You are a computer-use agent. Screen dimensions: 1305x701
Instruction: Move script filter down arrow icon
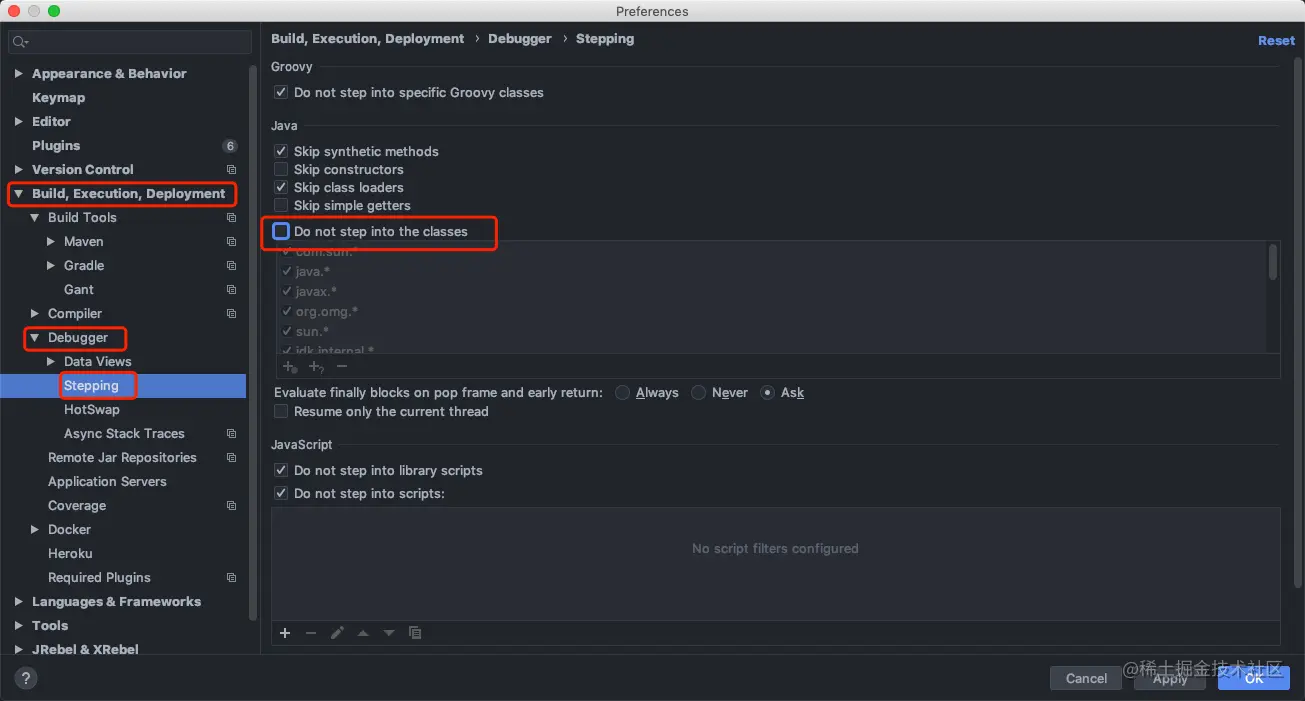pyautogui.click(x=389, y=633)
